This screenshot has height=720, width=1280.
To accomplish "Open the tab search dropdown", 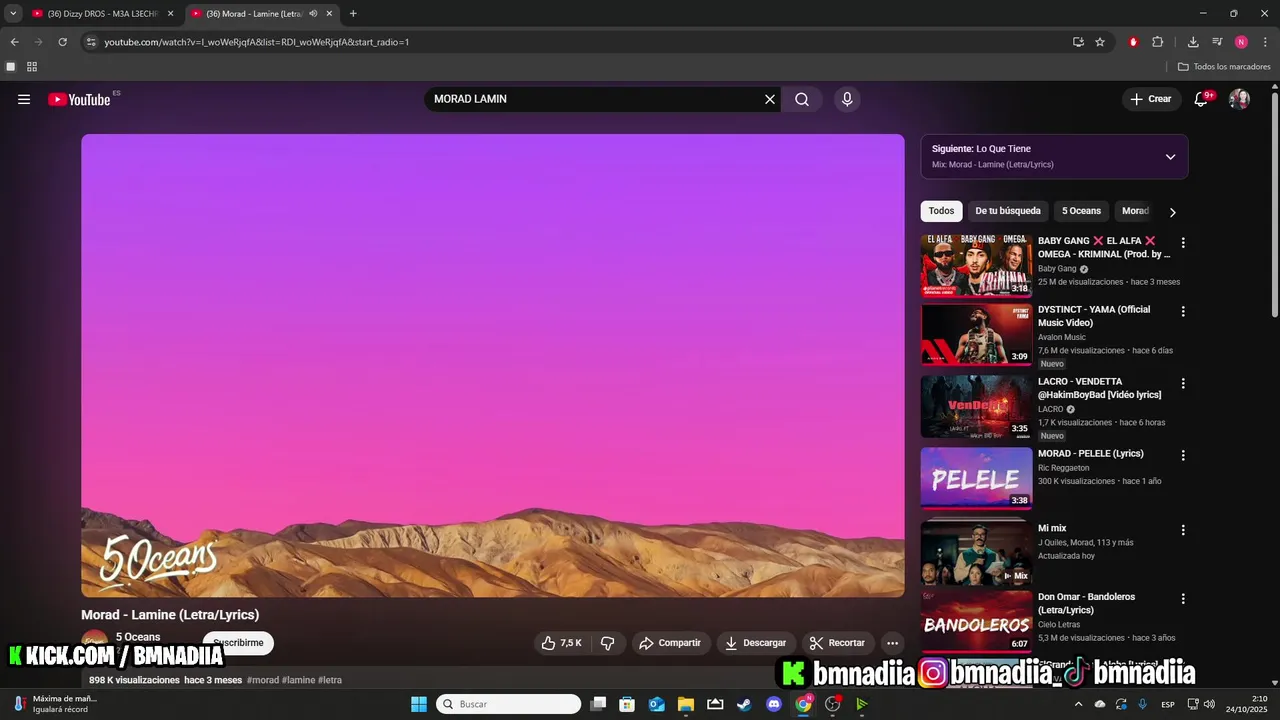I will click(13, 14).
